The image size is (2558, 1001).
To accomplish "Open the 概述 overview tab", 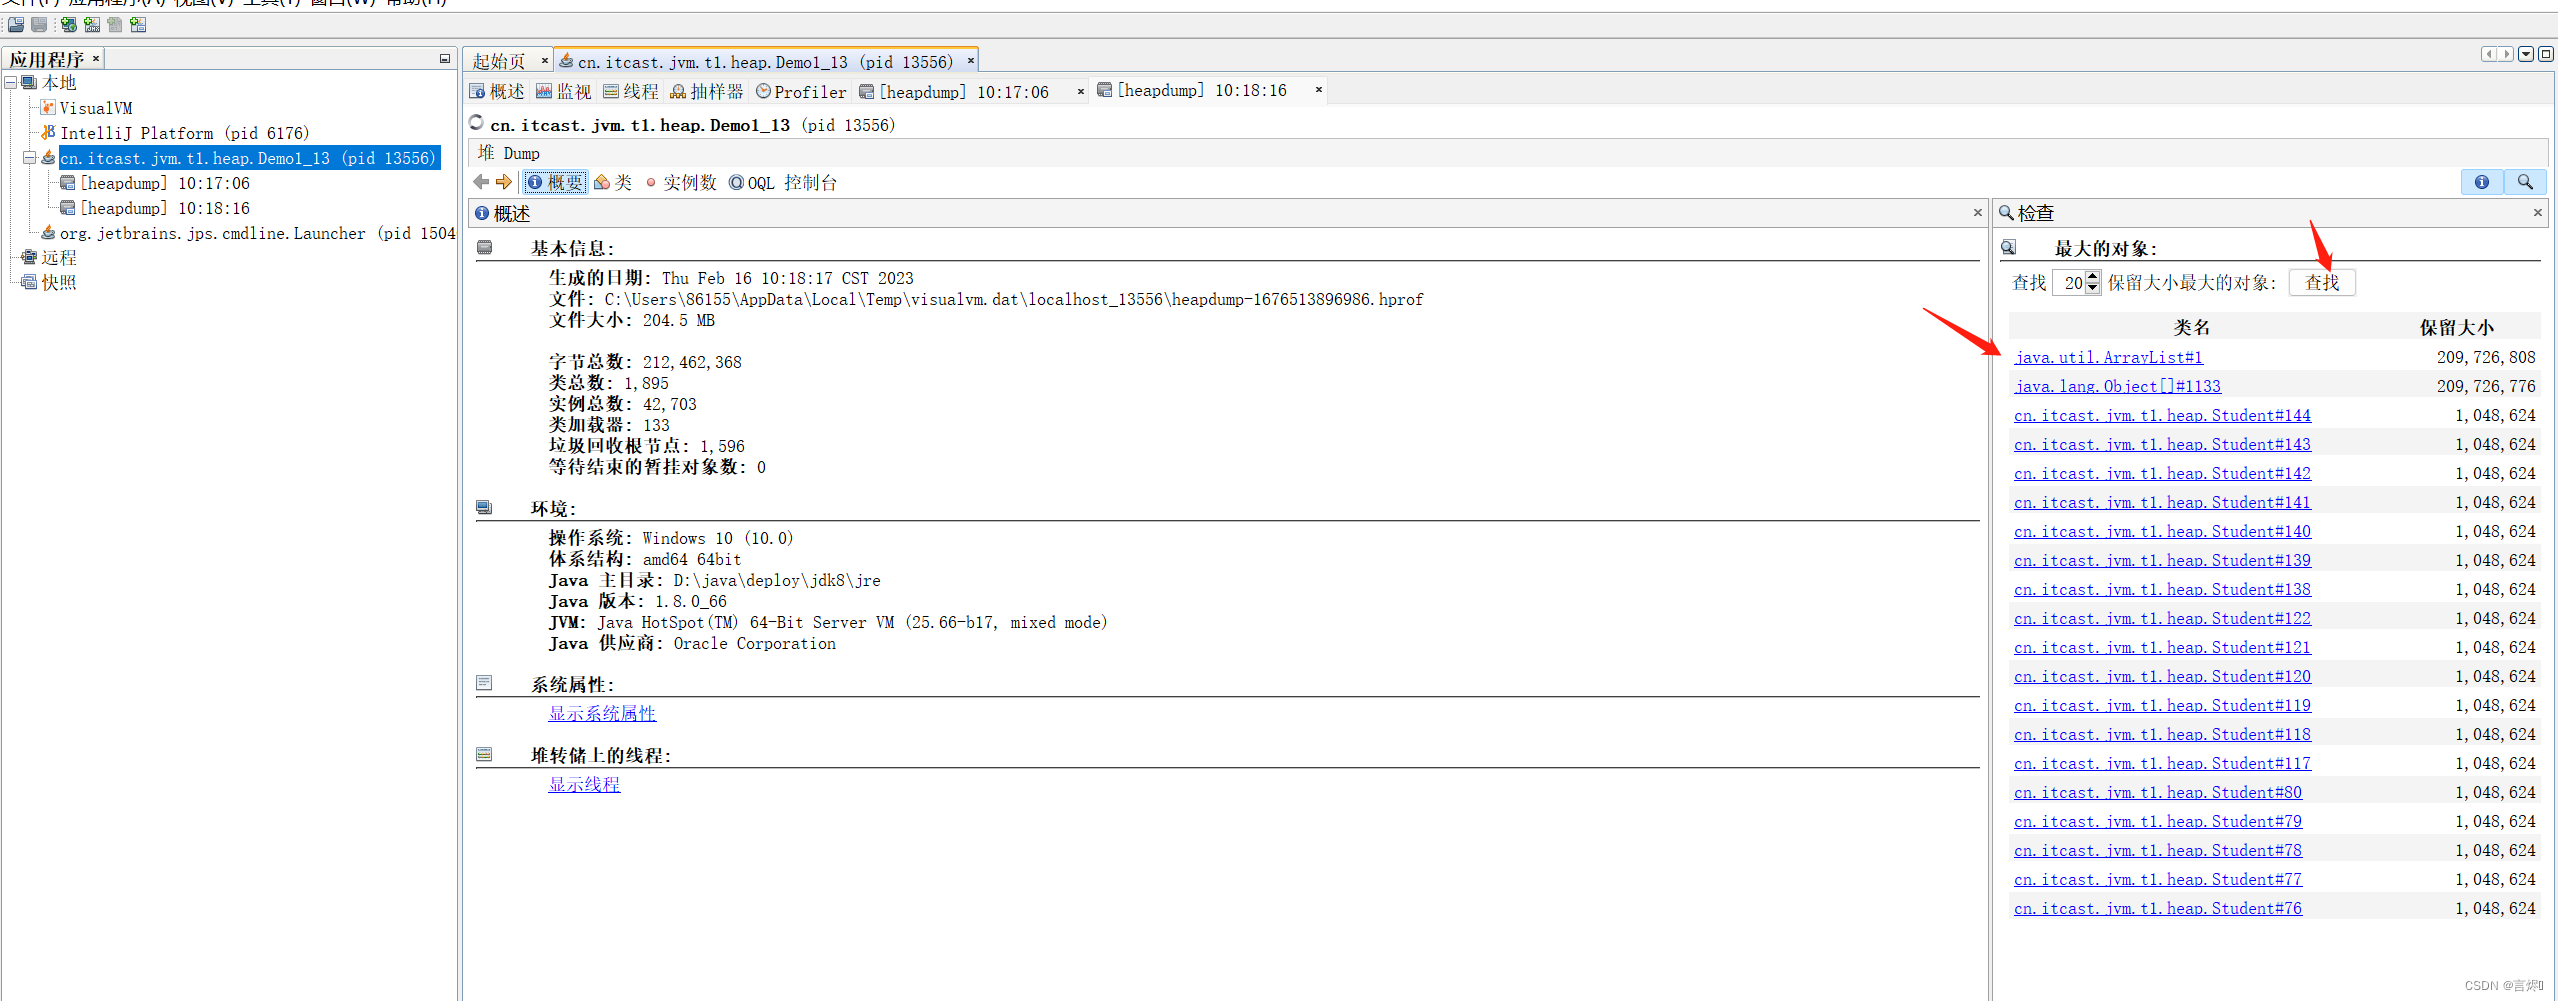I will point(497,91).
